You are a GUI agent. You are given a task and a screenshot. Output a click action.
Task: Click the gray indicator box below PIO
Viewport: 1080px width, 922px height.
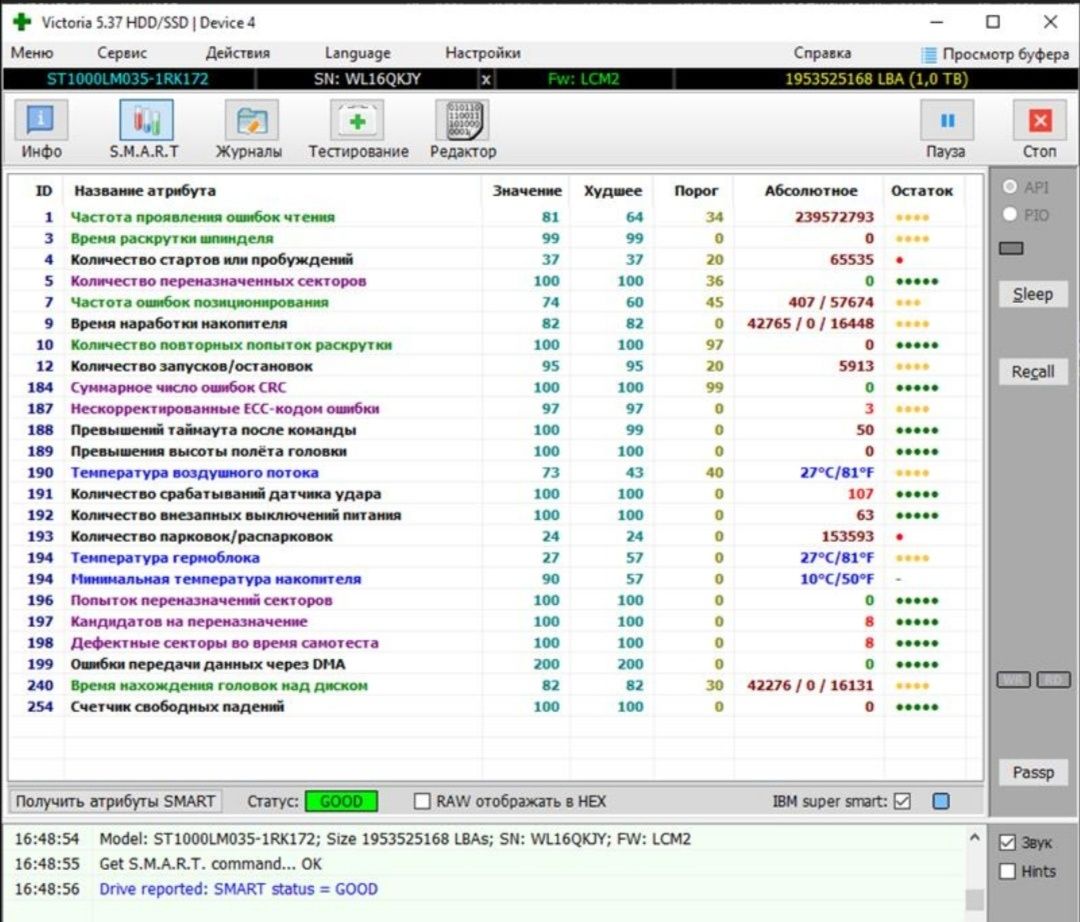tap(1011, 249)
